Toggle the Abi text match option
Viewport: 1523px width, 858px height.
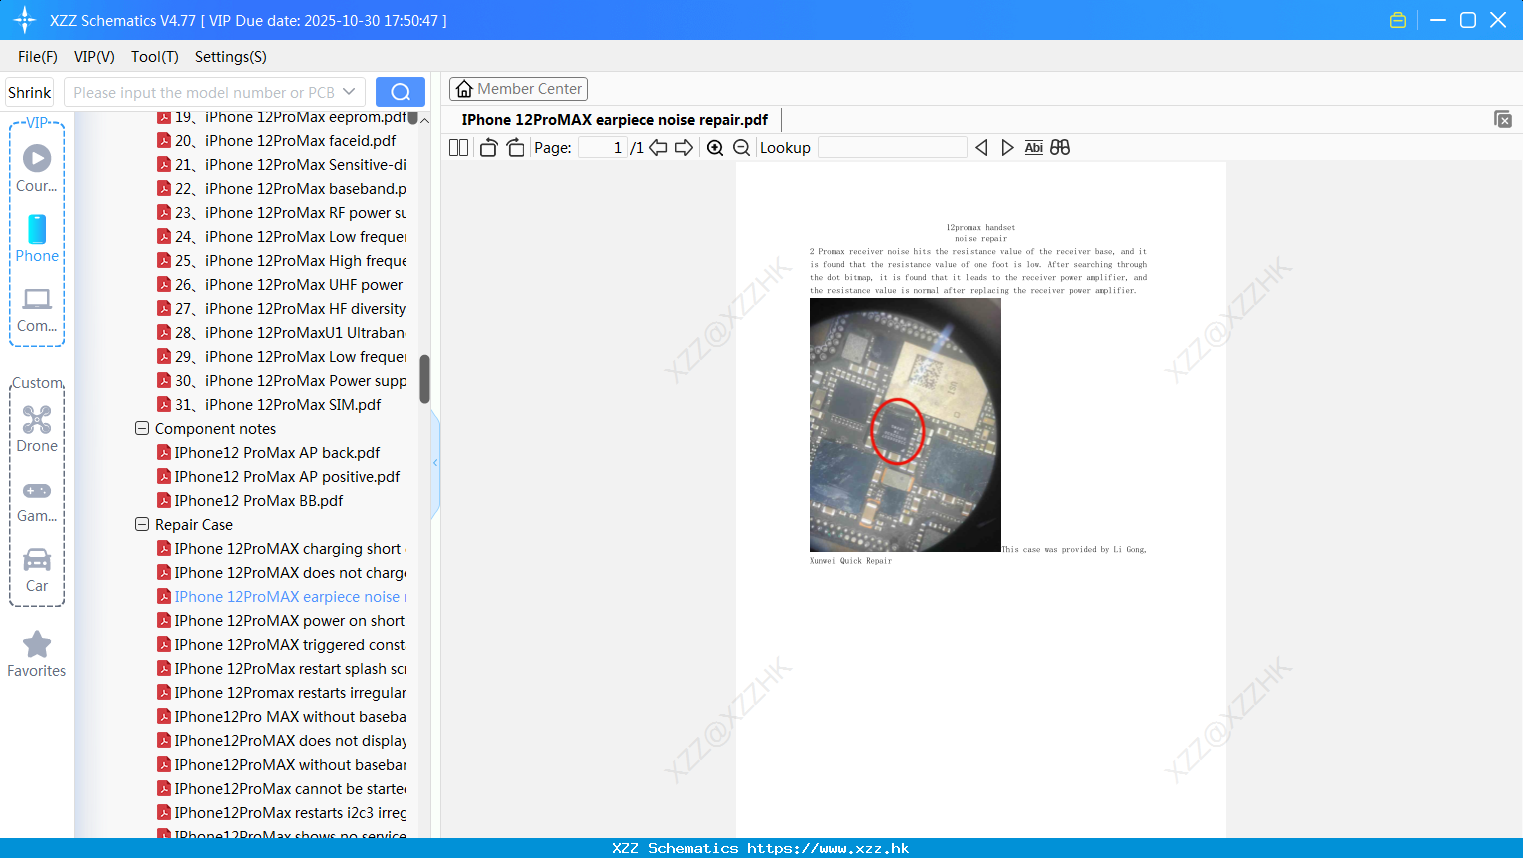(1033, 147)
